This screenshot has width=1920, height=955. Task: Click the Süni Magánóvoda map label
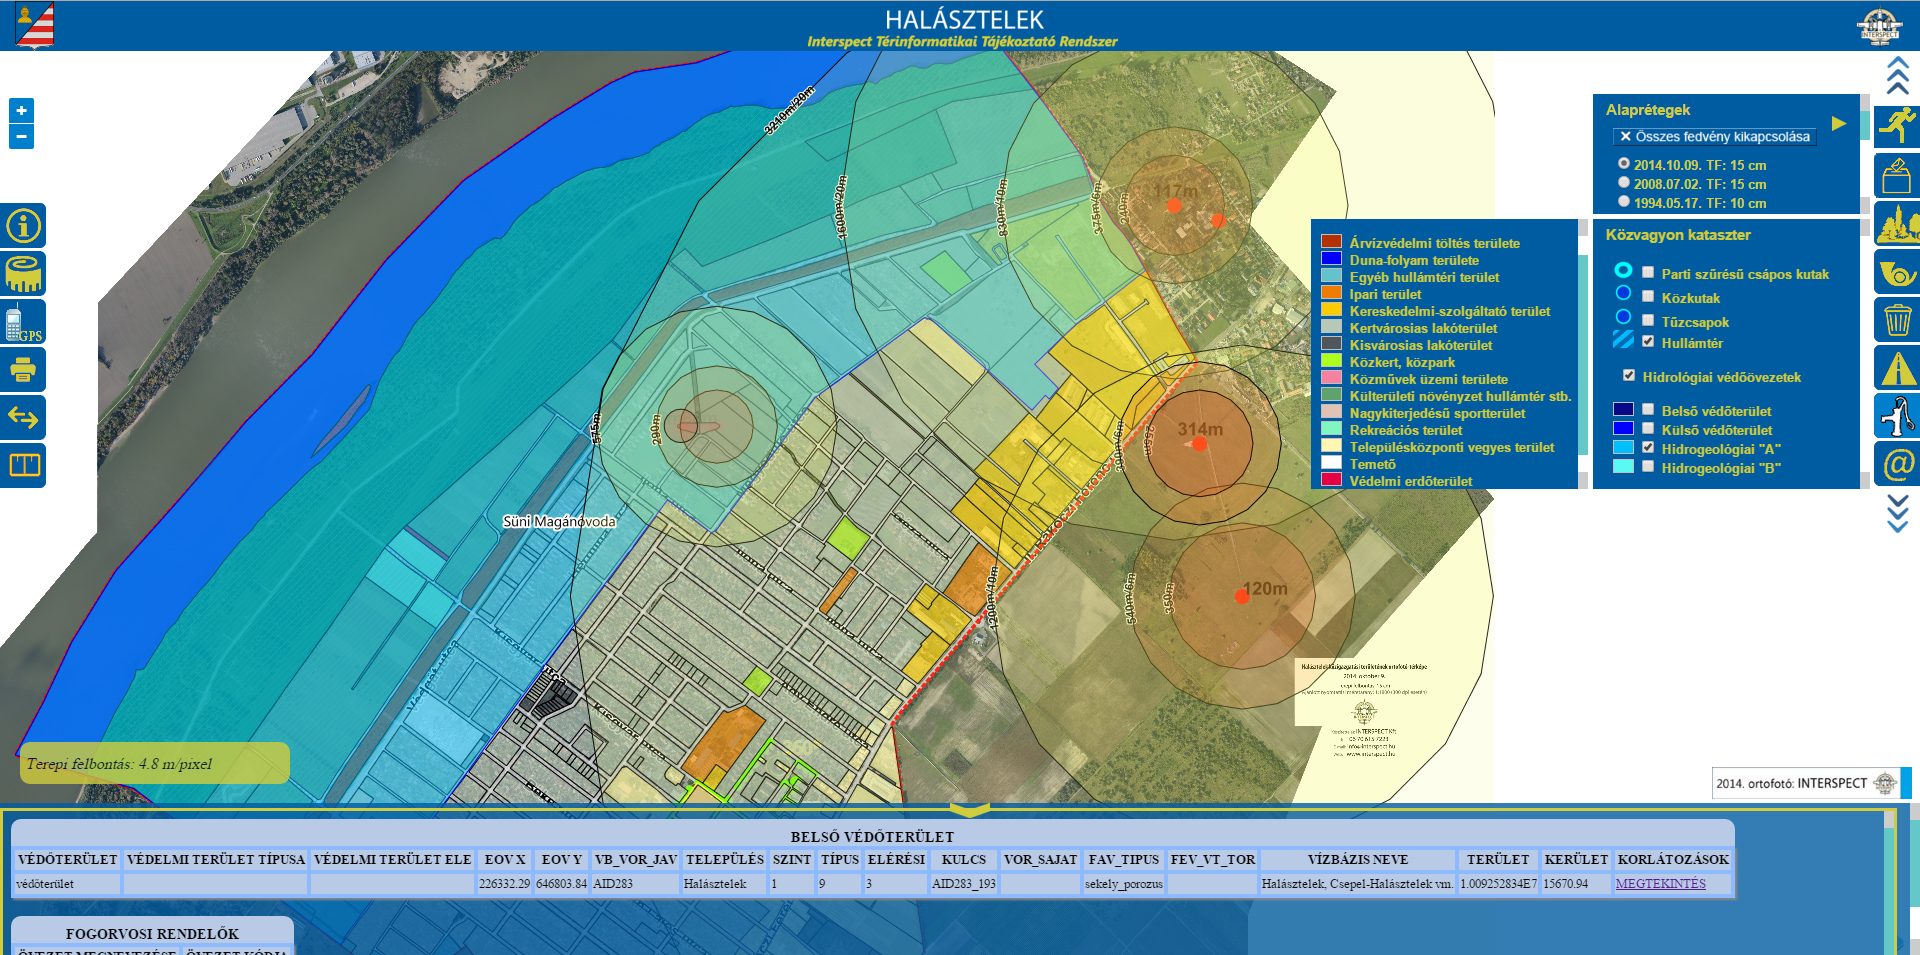click(559, 522)
